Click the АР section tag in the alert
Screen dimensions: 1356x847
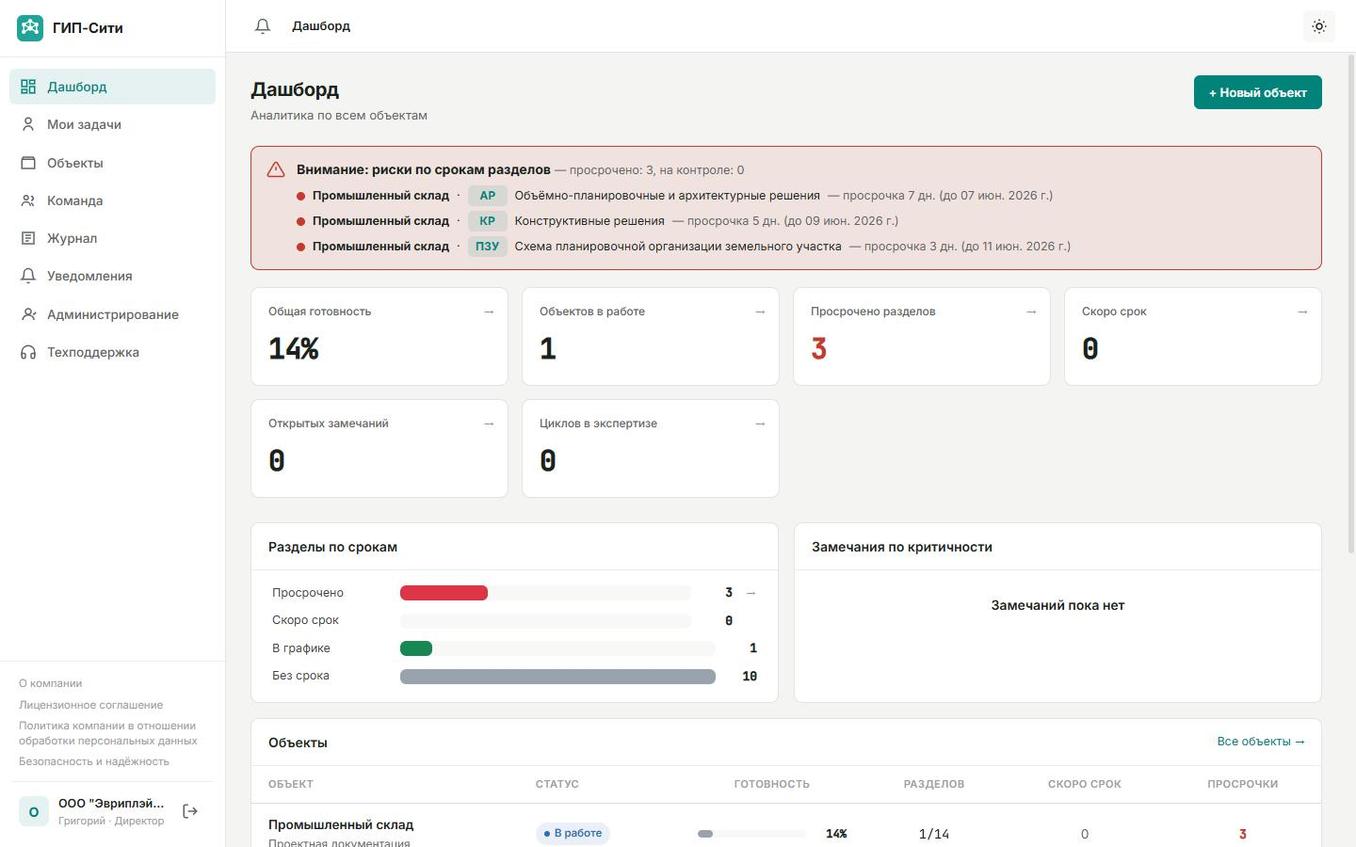487,196
